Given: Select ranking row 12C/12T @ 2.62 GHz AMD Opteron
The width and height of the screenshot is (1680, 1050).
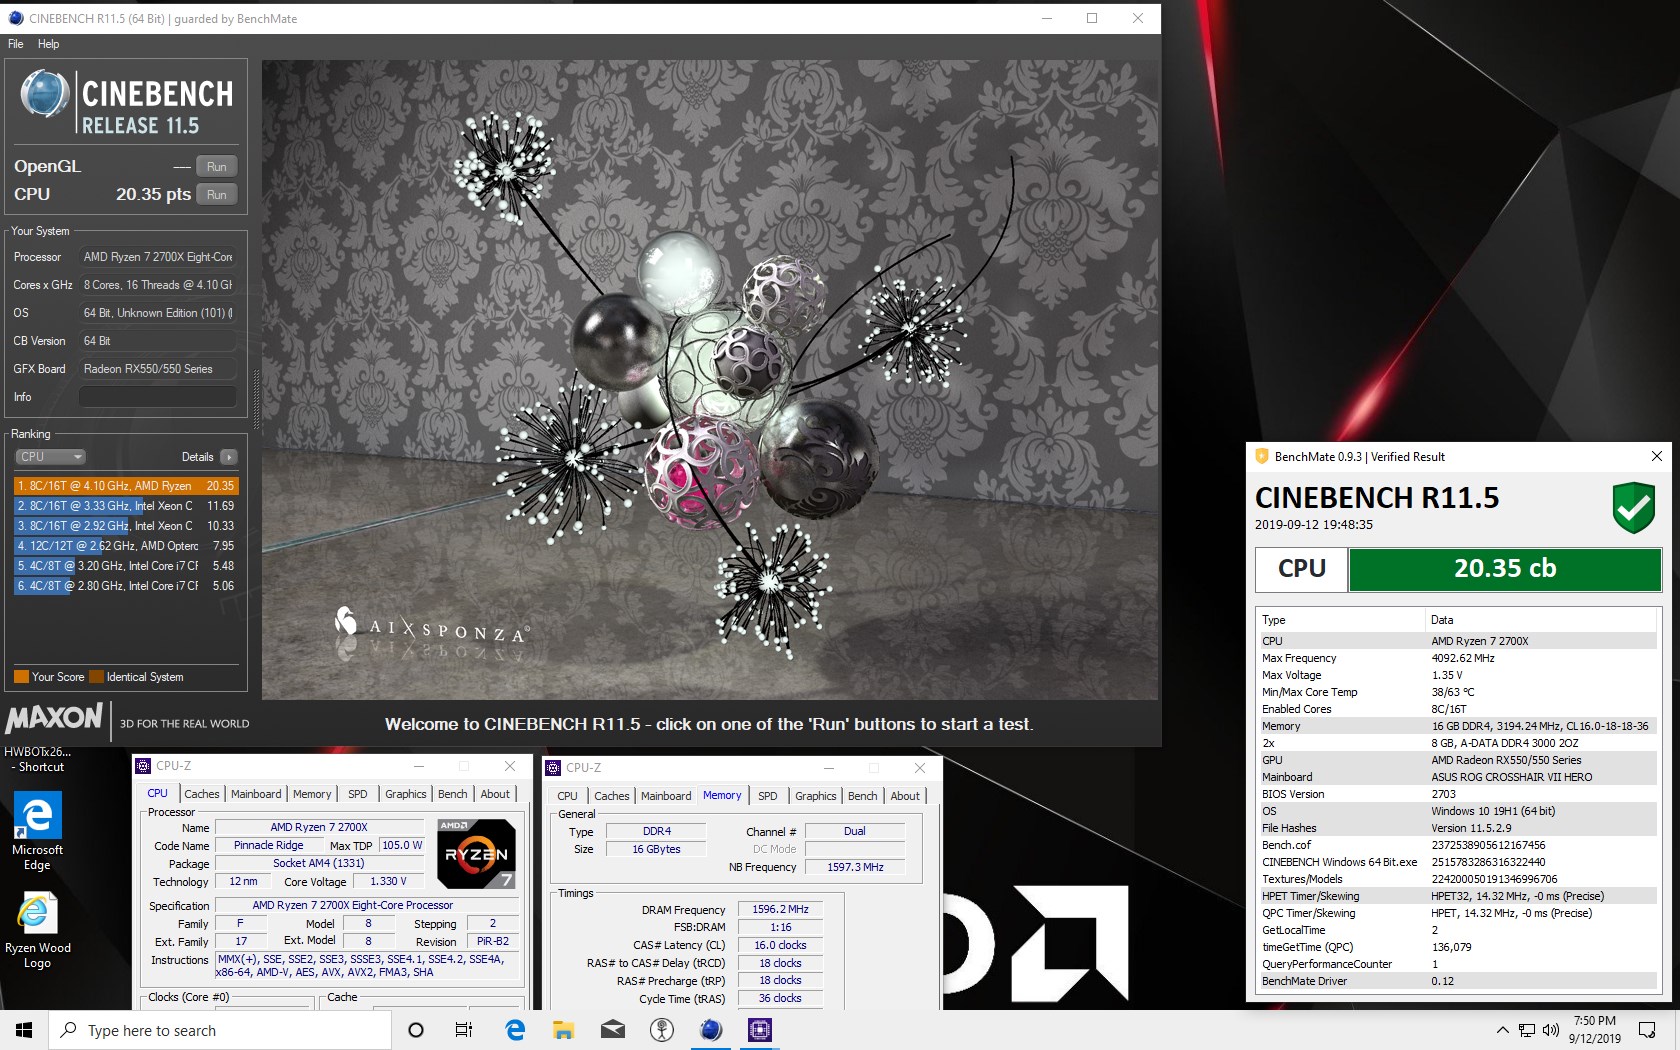Looking at the screenshot, I should (x=126, y=546).
